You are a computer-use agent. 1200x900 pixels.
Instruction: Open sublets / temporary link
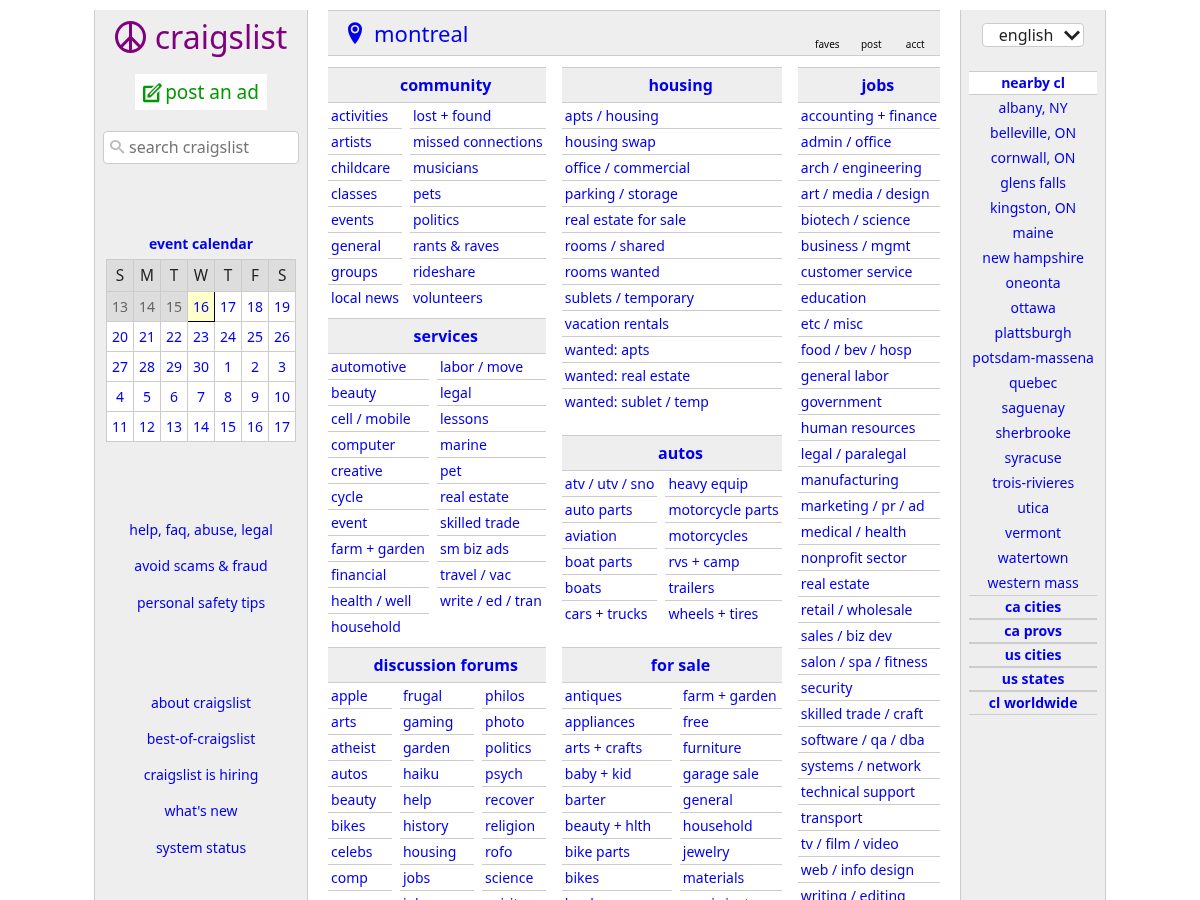(x=629, y=298)
